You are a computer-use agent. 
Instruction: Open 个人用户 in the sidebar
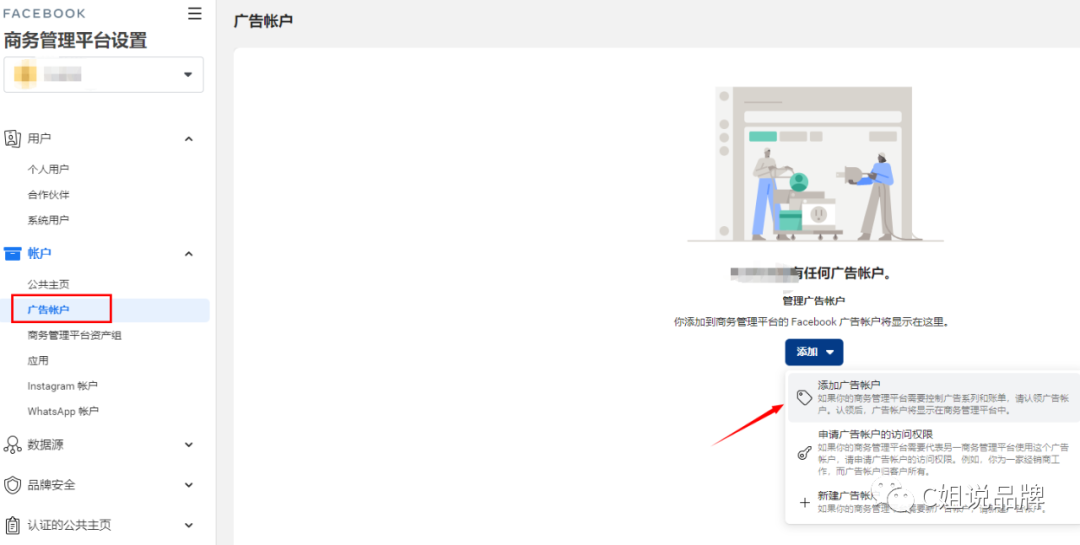tap(48, 169)
